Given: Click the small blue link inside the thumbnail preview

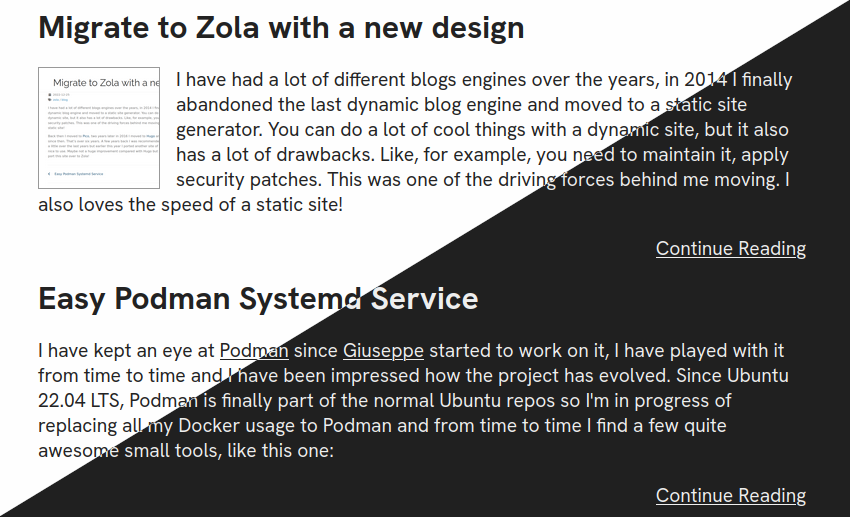Looking at the screenshot, I should 78,174.
